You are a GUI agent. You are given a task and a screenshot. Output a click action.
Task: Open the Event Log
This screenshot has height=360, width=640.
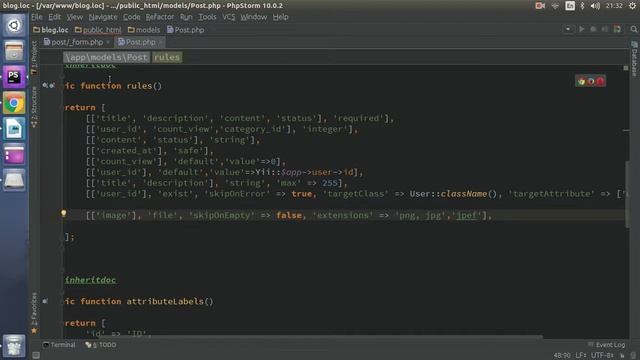click(606, 345)
